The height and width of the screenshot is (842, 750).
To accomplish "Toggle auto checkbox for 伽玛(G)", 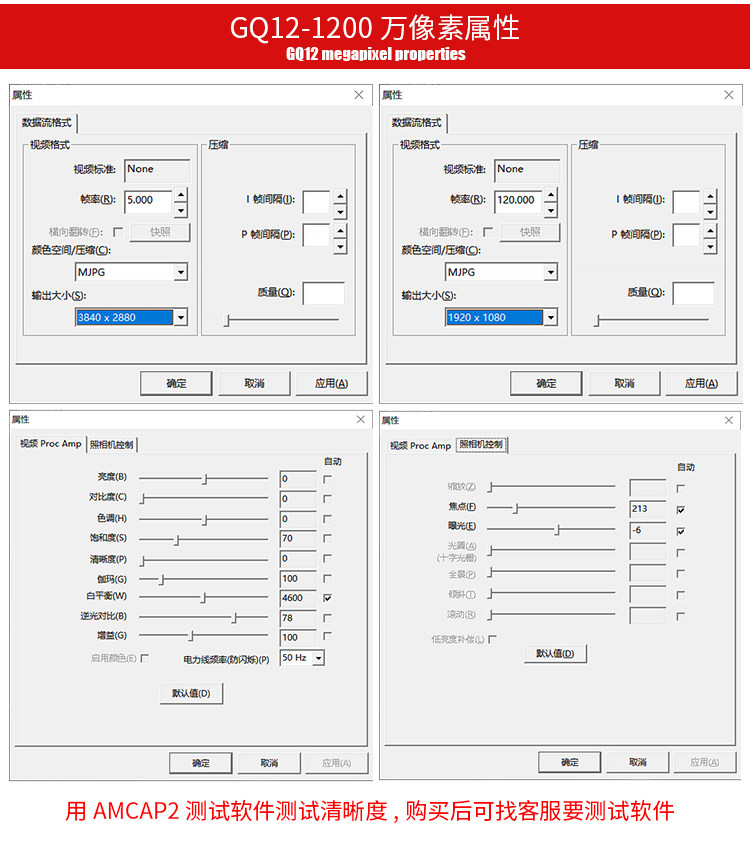I will (327, 578).
